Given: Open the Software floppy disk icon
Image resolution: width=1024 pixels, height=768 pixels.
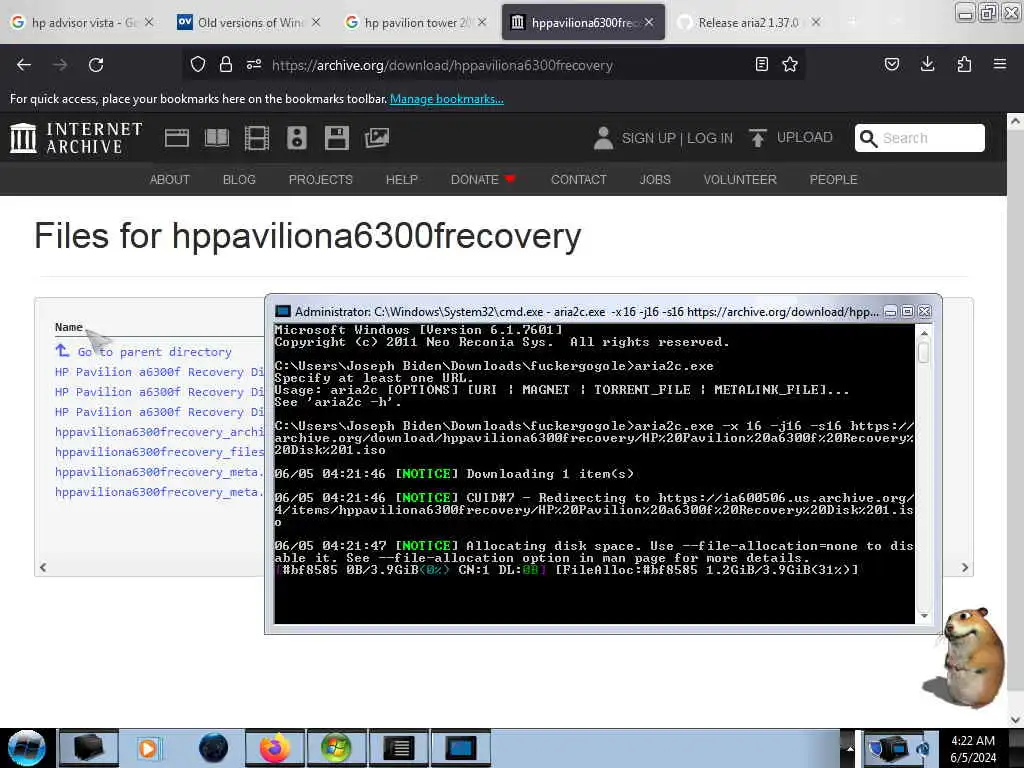Looking at the screenshot, I should point(337,138).
